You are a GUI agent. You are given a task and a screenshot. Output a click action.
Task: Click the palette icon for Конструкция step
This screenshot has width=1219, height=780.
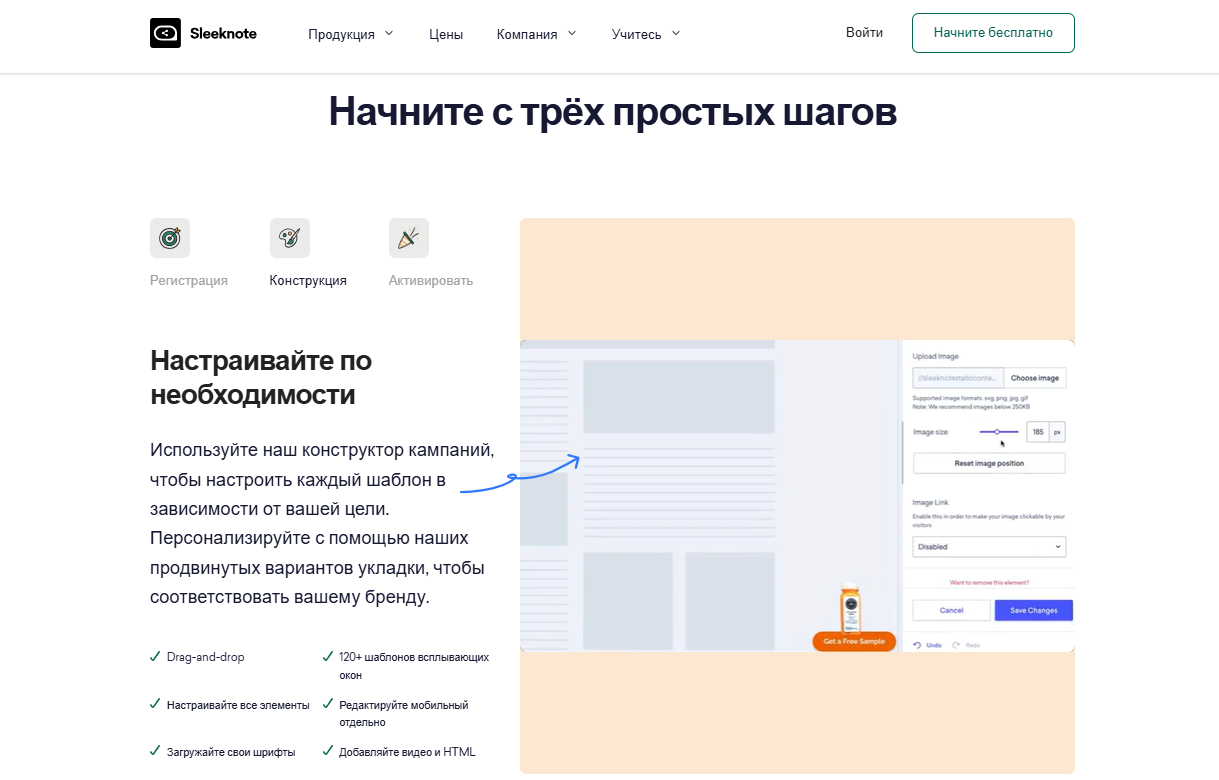pos(289,237)
